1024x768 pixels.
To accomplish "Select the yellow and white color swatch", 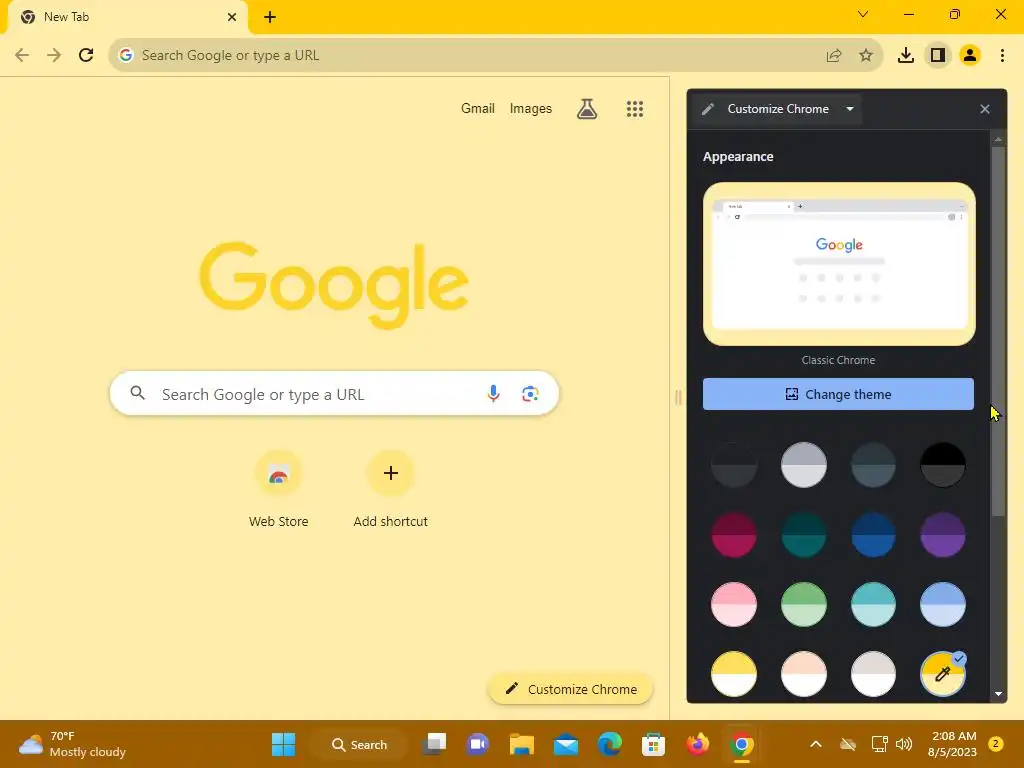I will [734, 674].
